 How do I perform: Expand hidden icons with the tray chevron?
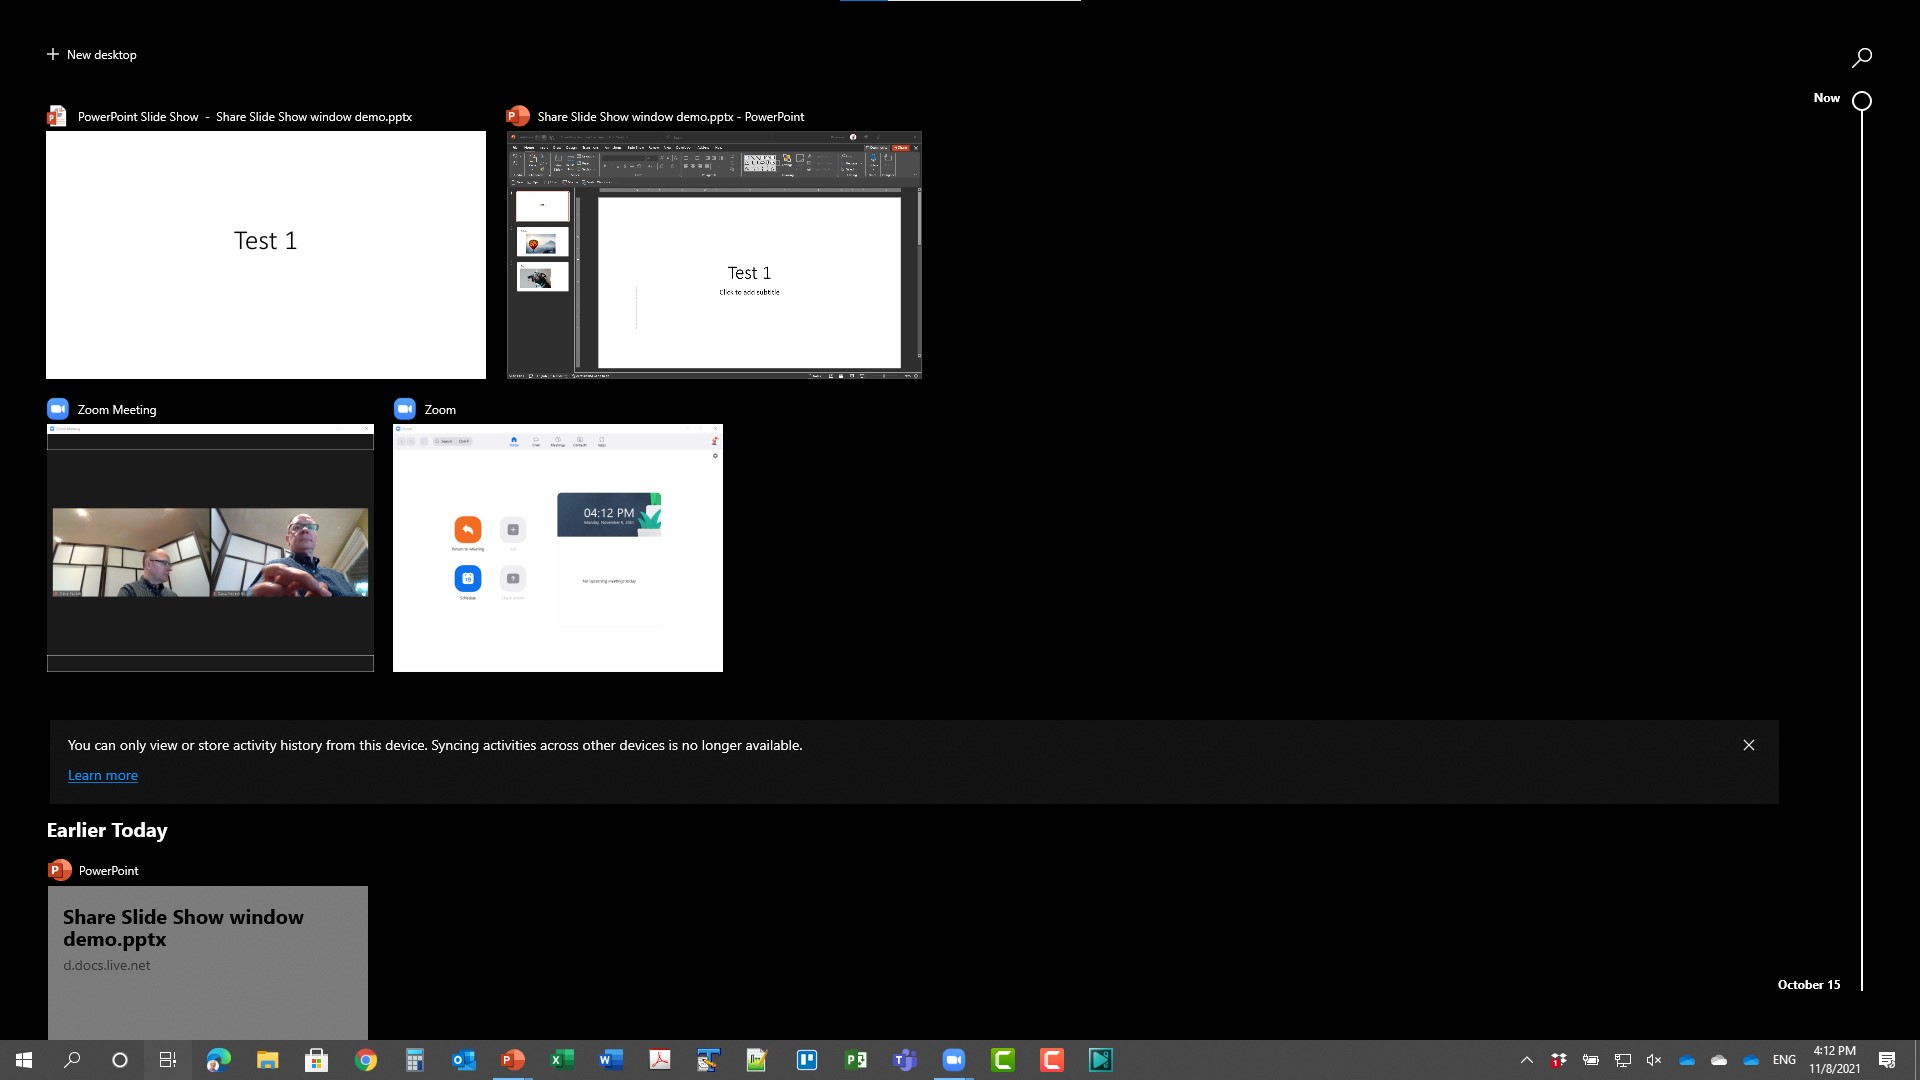tap(1527, 1060)
